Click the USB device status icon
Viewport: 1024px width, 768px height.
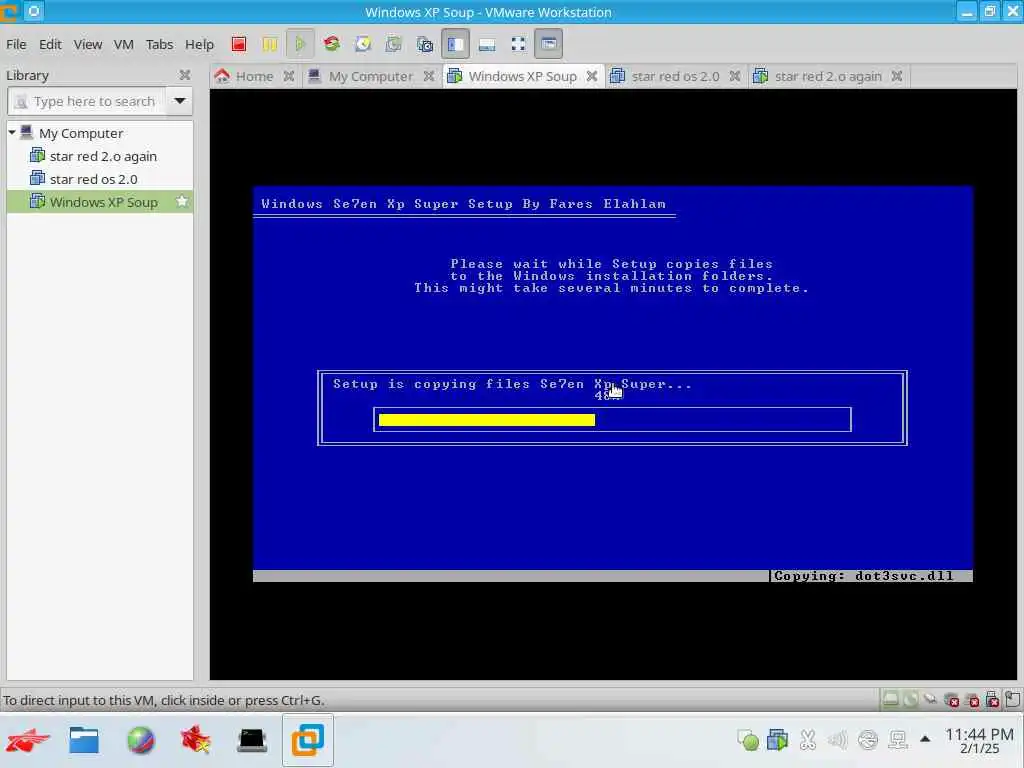[931, 700]
